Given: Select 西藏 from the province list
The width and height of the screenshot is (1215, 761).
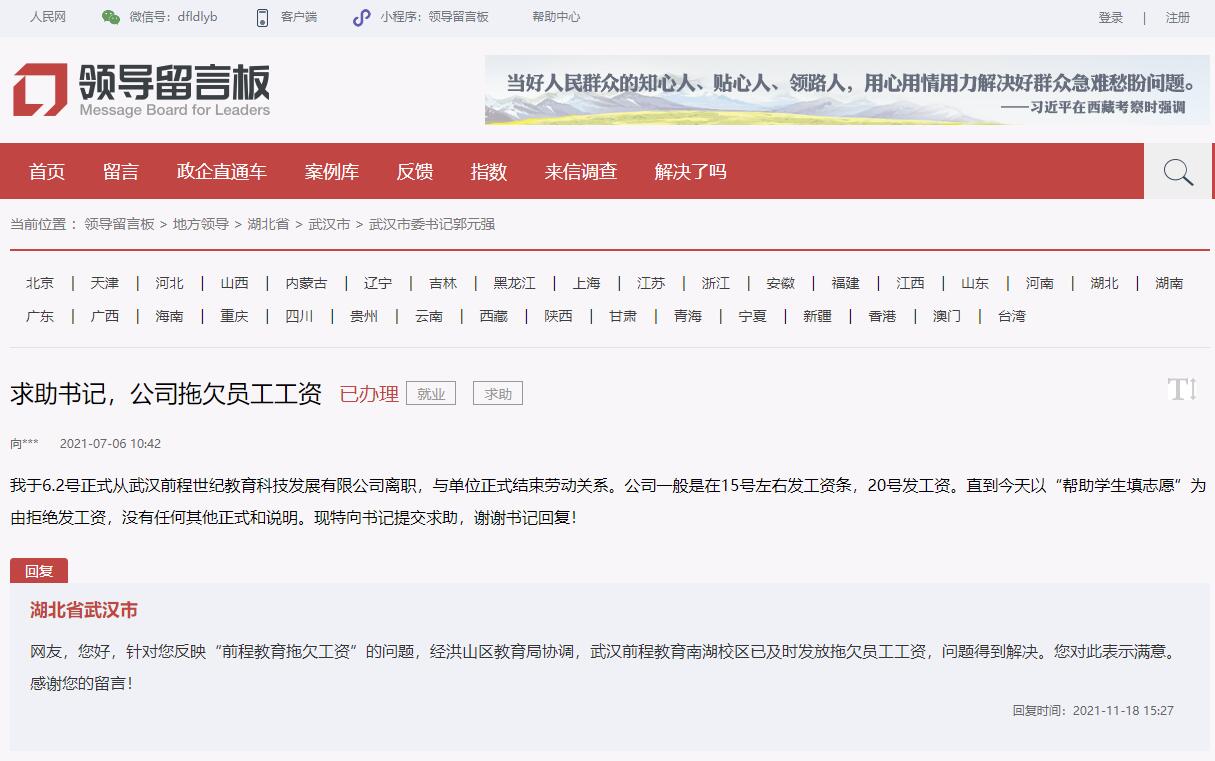Looking at the screenshot, I should (493, 316).
